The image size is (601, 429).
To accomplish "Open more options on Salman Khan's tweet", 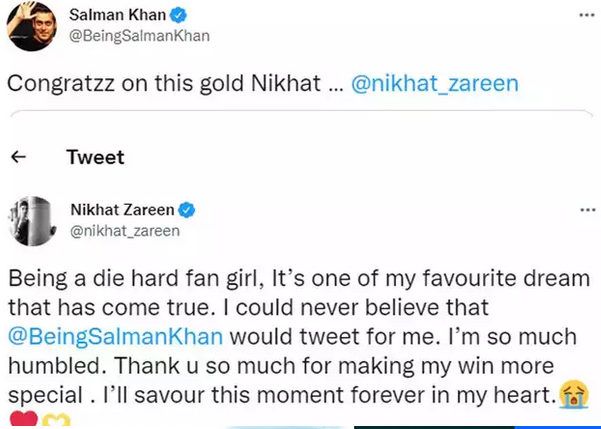I will (x=584, y=15).
